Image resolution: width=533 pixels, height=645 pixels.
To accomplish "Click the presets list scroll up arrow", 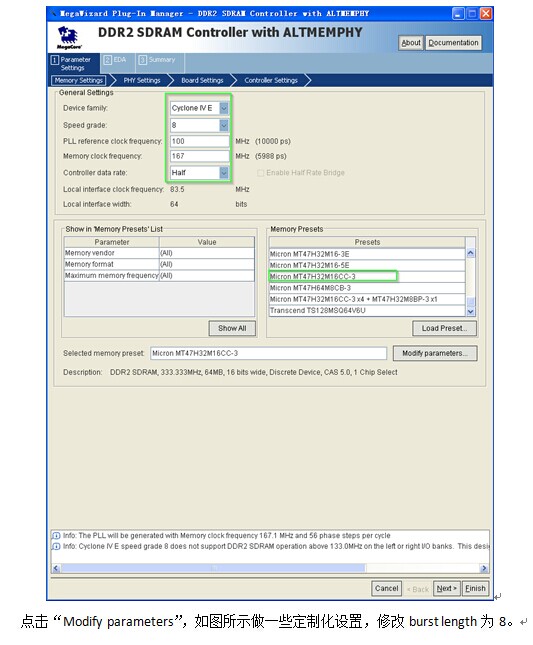I will tap(470, 253).
